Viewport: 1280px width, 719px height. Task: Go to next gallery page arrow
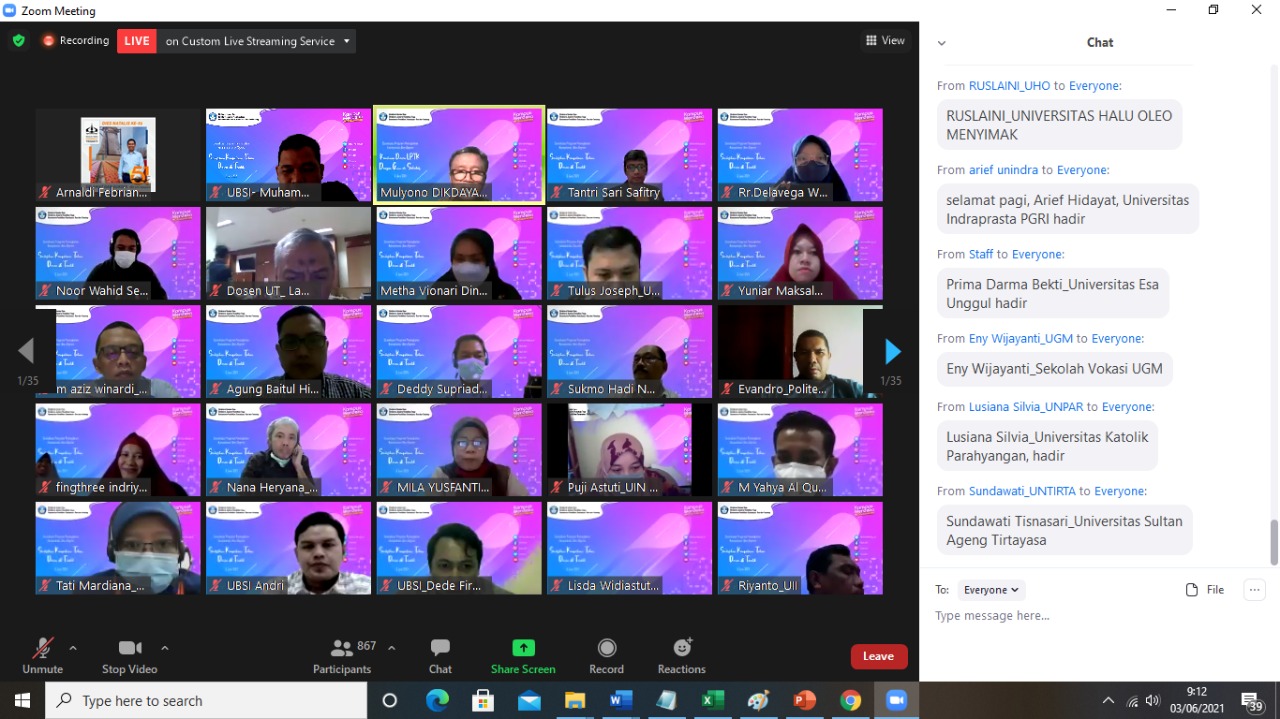(x=893, y=351)
